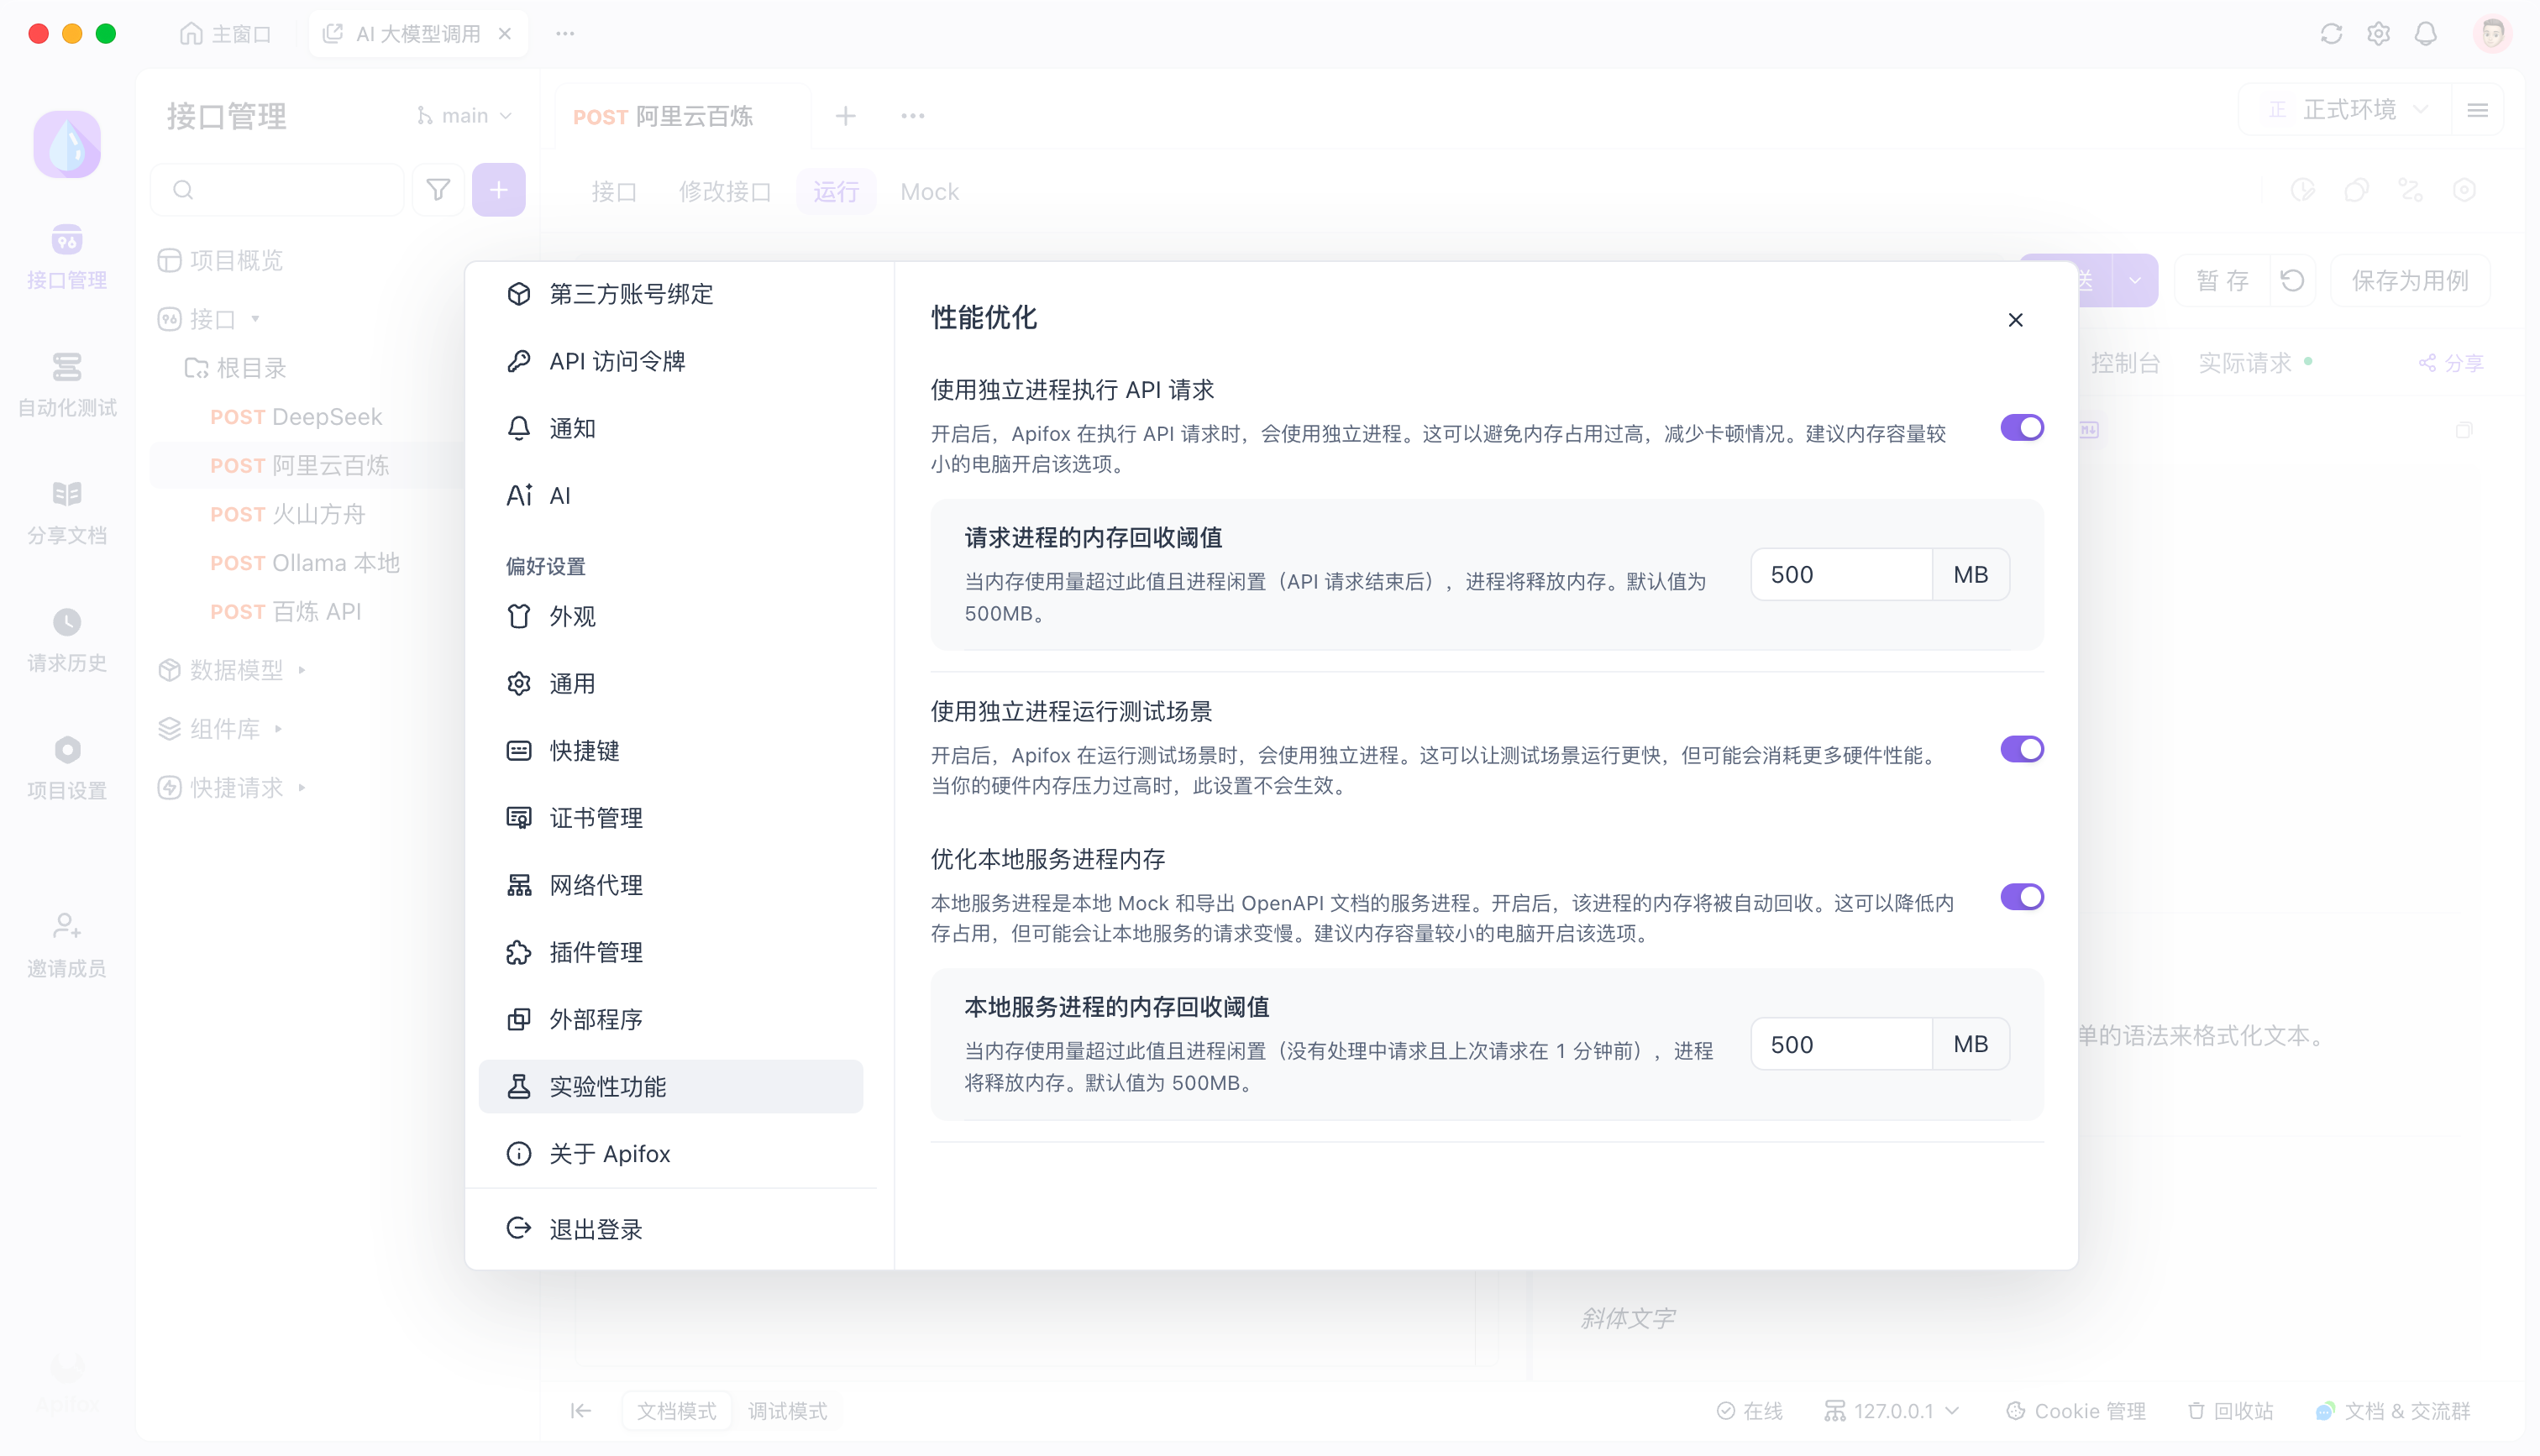Open the main branch dropdown
Viewport: 2540px width, 1456px height.
(x=465, y=116)
